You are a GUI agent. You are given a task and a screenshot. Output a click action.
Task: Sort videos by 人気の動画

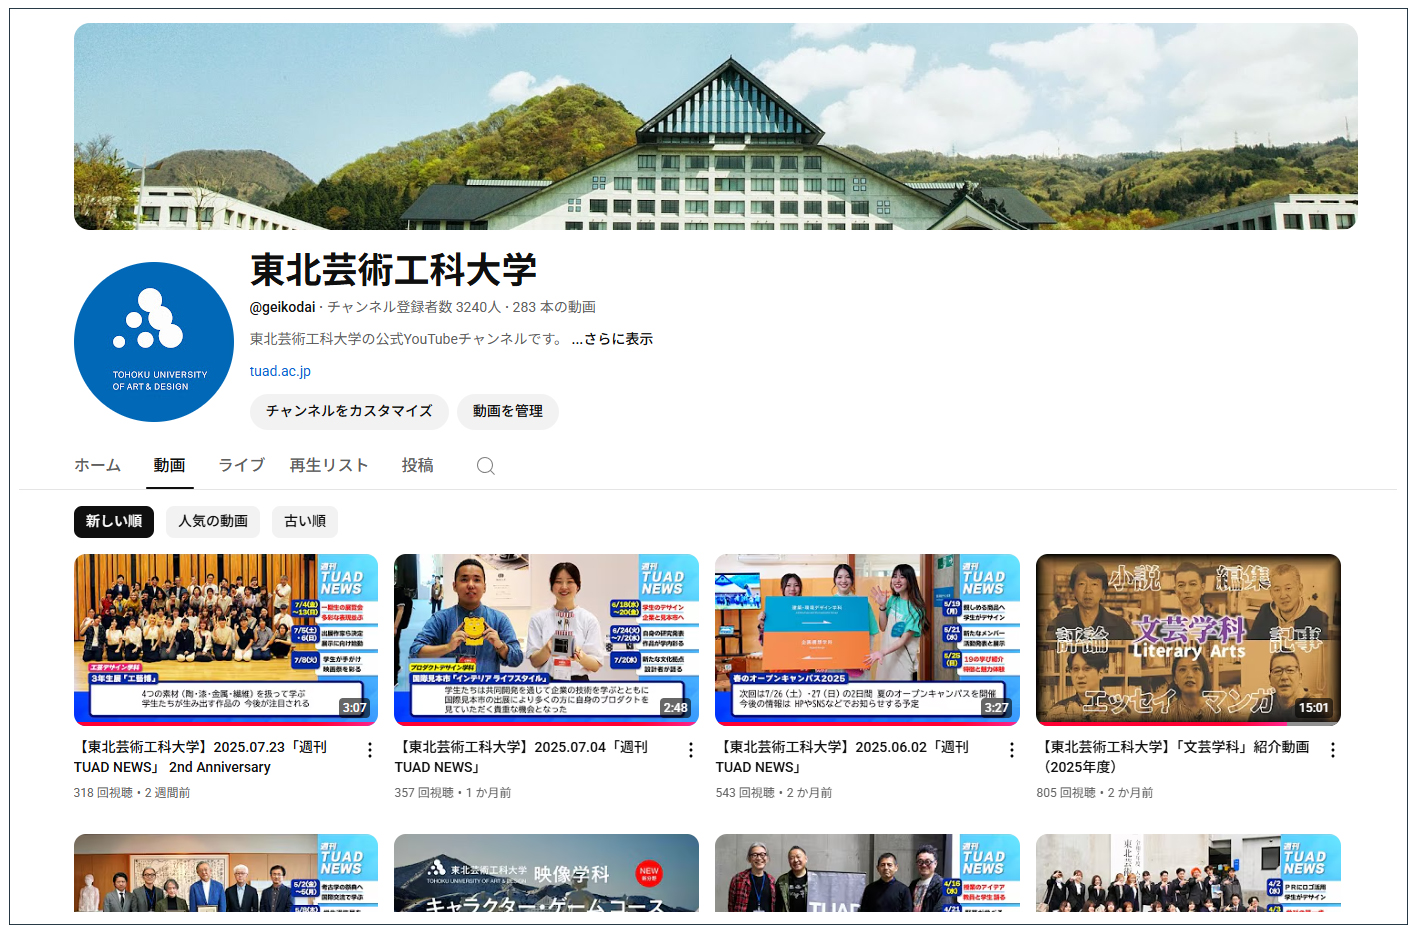point(213,521)
